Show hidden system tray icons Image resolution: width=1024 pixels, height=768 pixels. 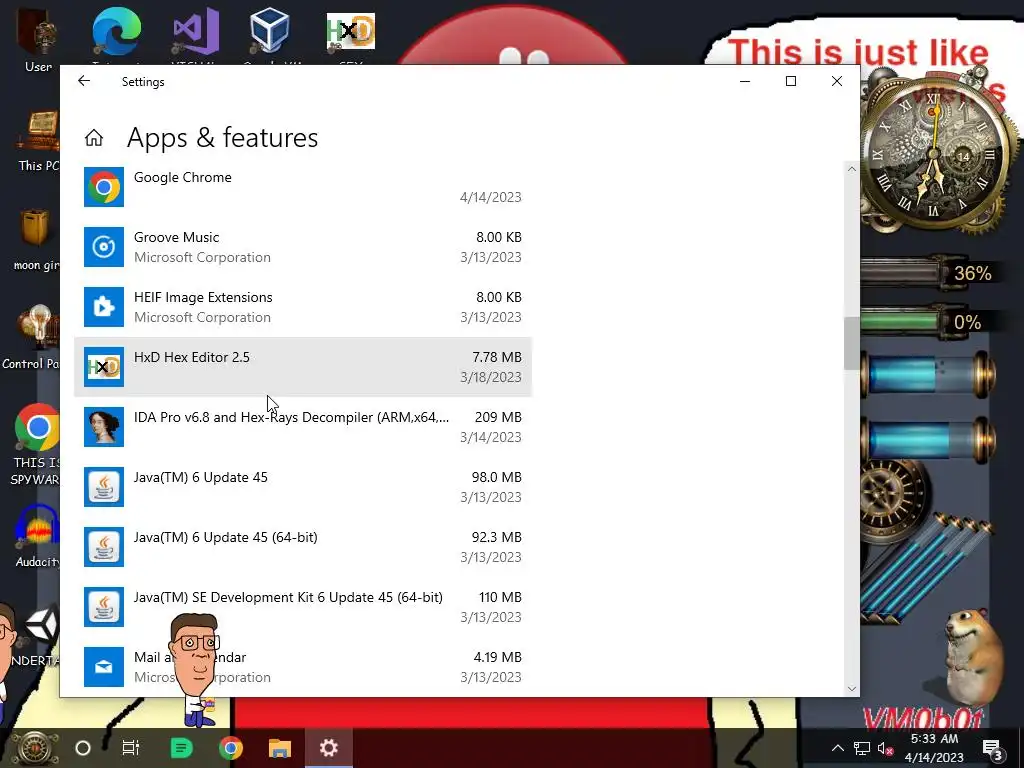[x=837, y=748]
